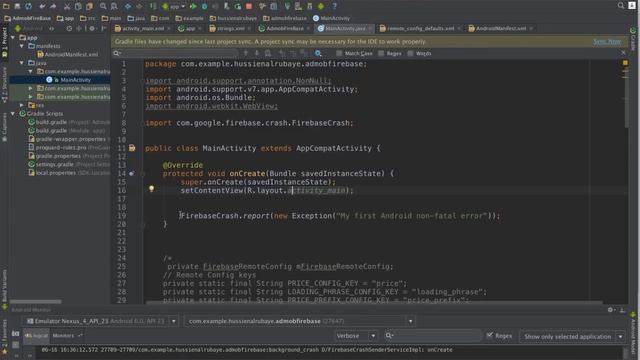Toggle the Match Case checkbox

[x=339, y=53]
